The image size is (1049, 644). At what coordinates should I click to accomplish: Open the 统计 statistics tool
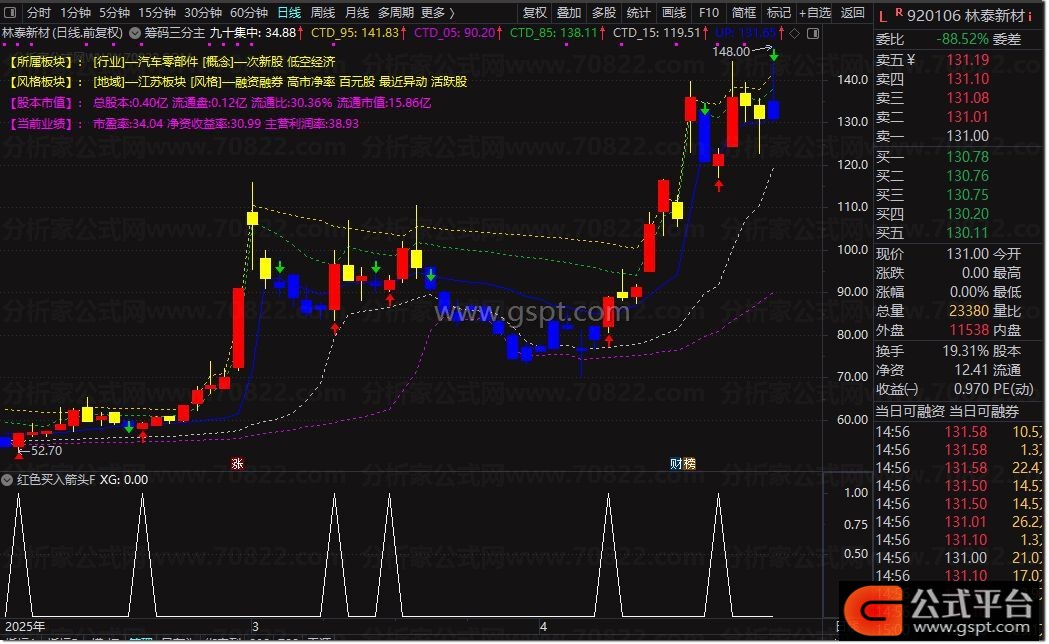click(x=638, y=13)
